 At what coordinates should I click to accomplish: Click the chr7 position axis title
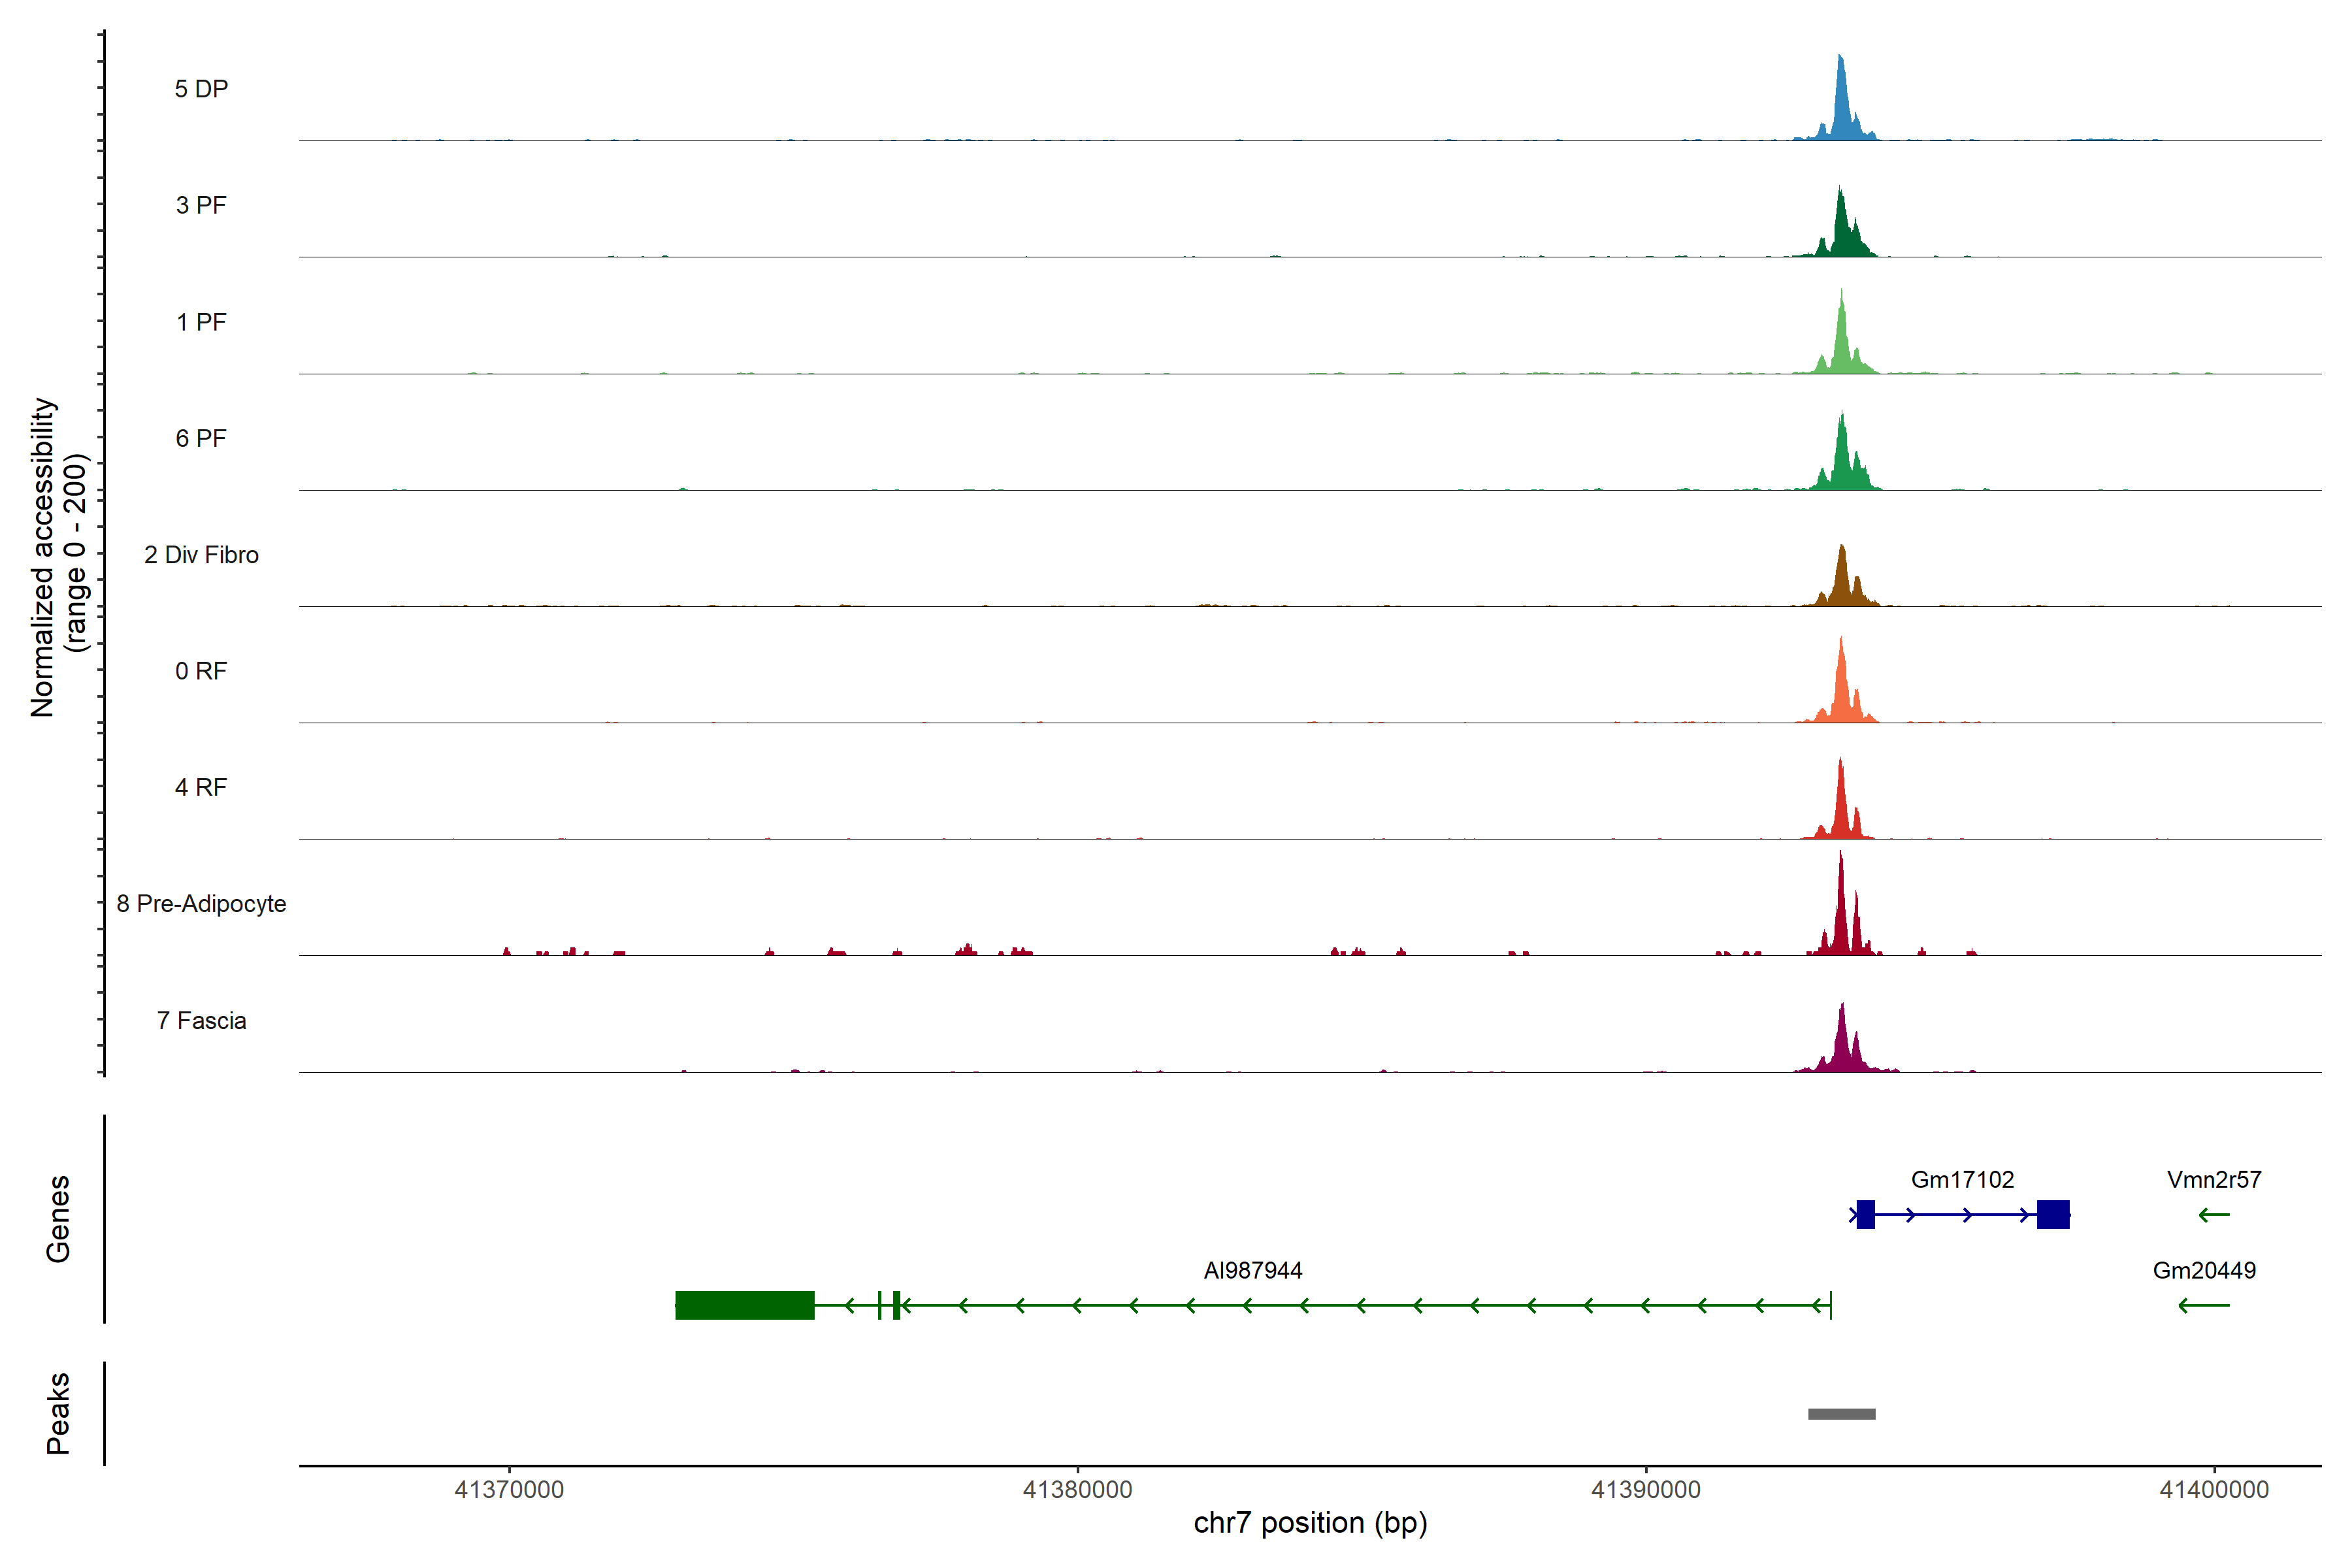1310,1523
